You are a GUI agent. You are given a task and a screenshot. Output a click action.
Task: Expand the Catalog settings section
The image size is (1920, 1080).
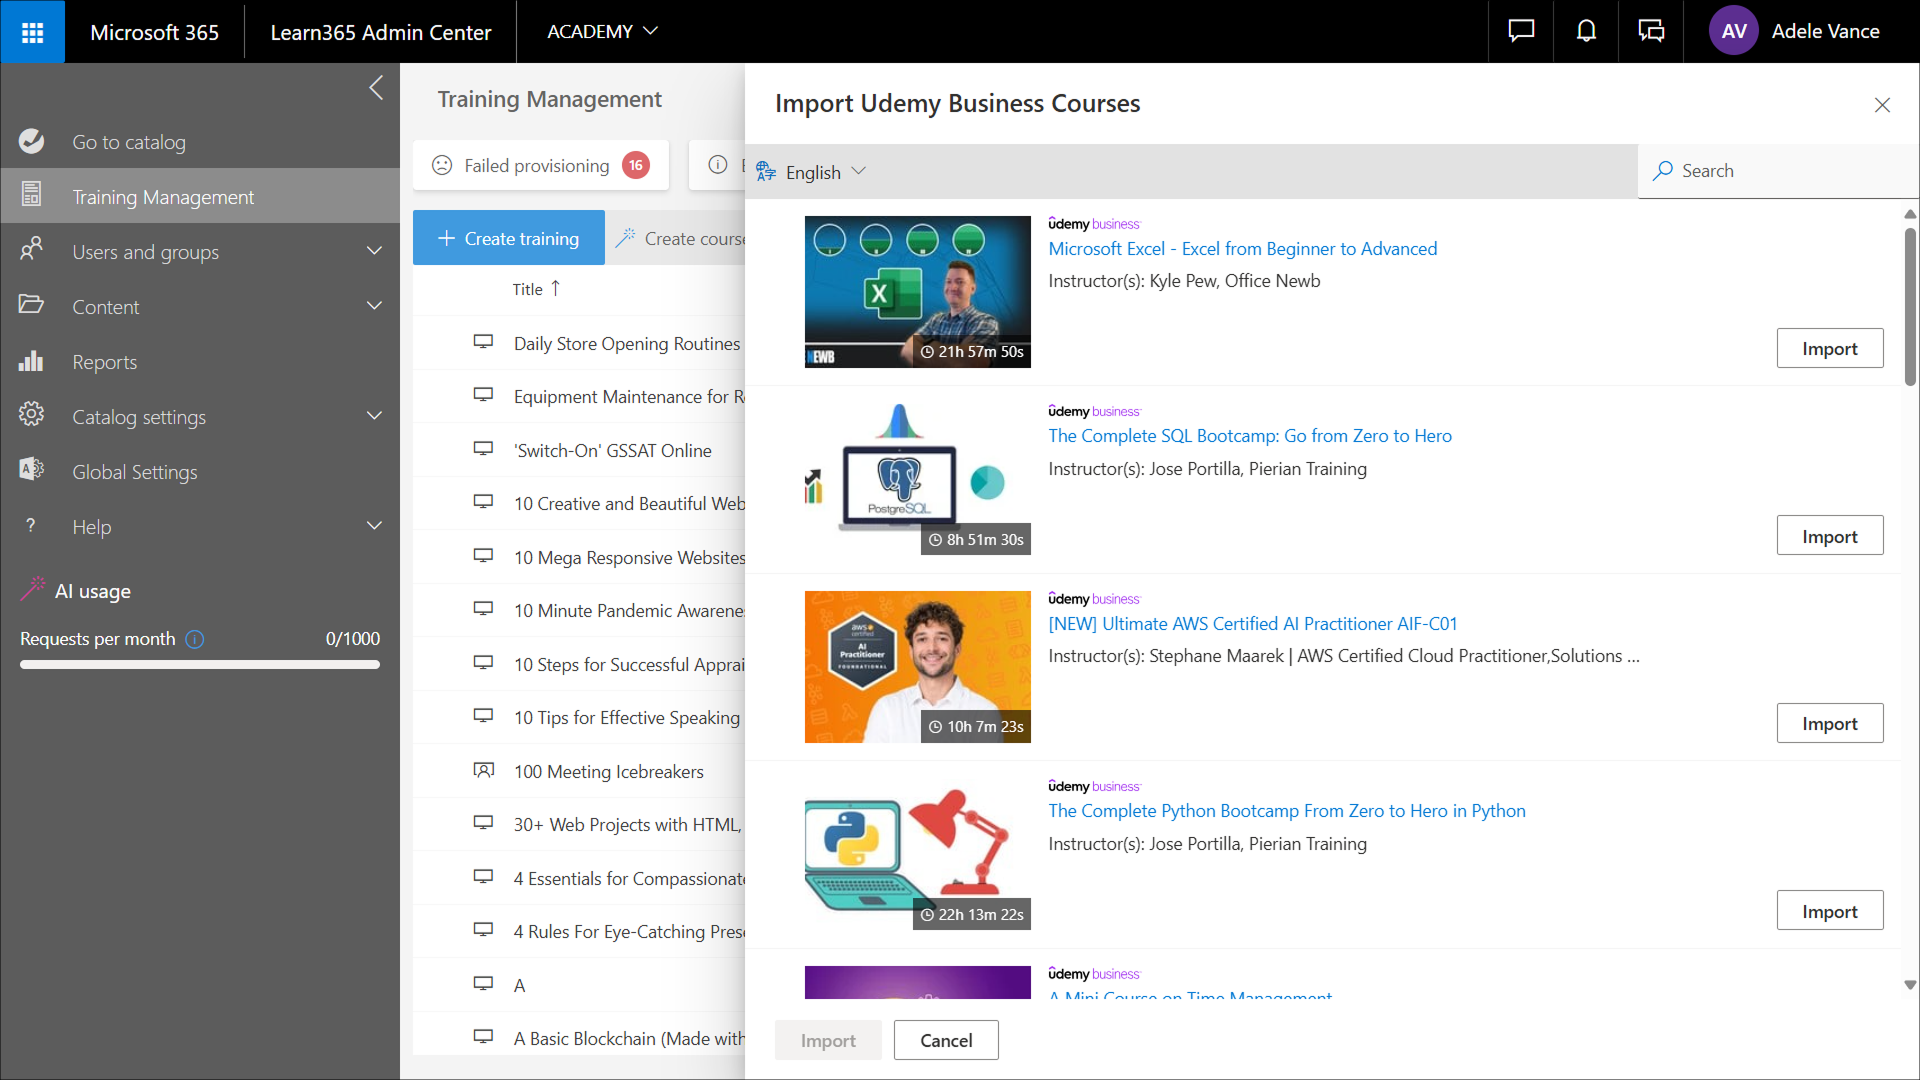(x=374, y=416)
